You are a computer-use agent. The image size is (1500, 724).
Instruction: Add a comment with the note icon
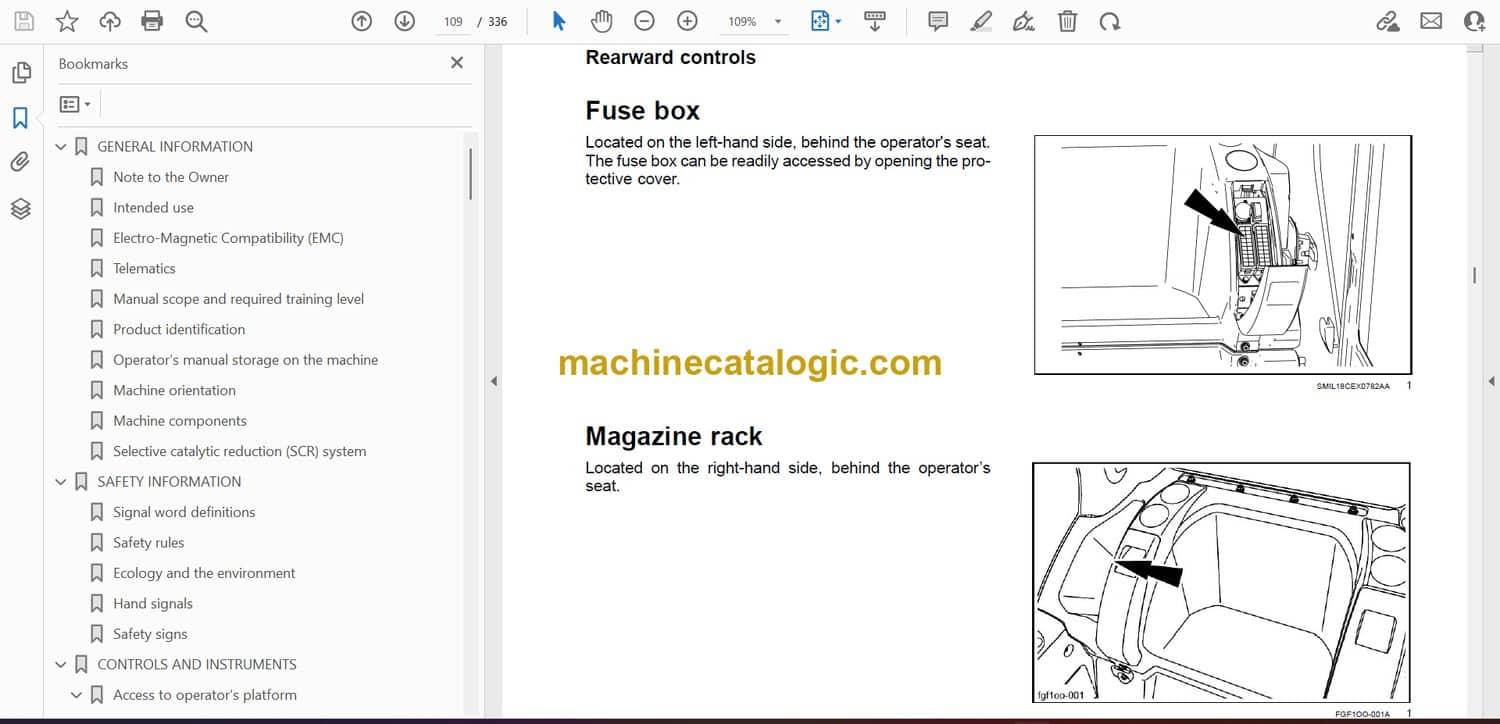click(x=938, y=21)
